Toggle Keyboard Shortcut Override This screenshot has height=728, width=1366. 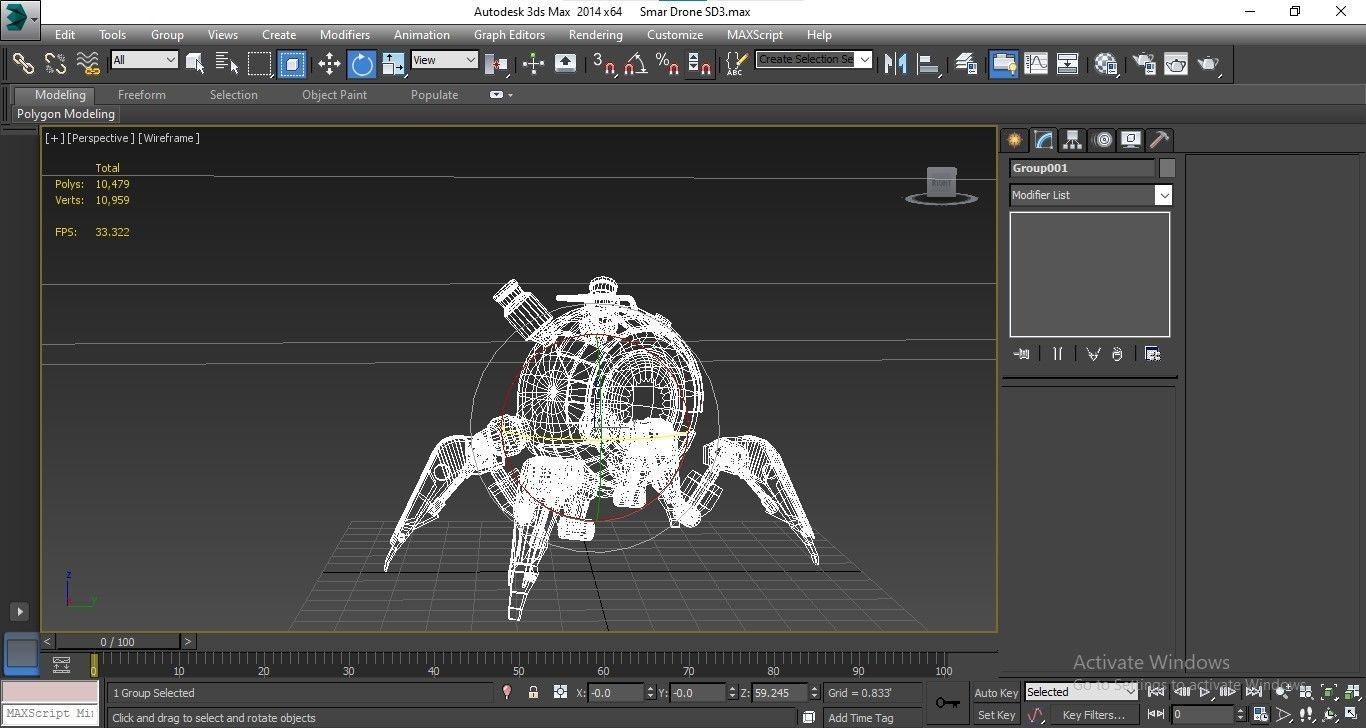coord(565,63)
